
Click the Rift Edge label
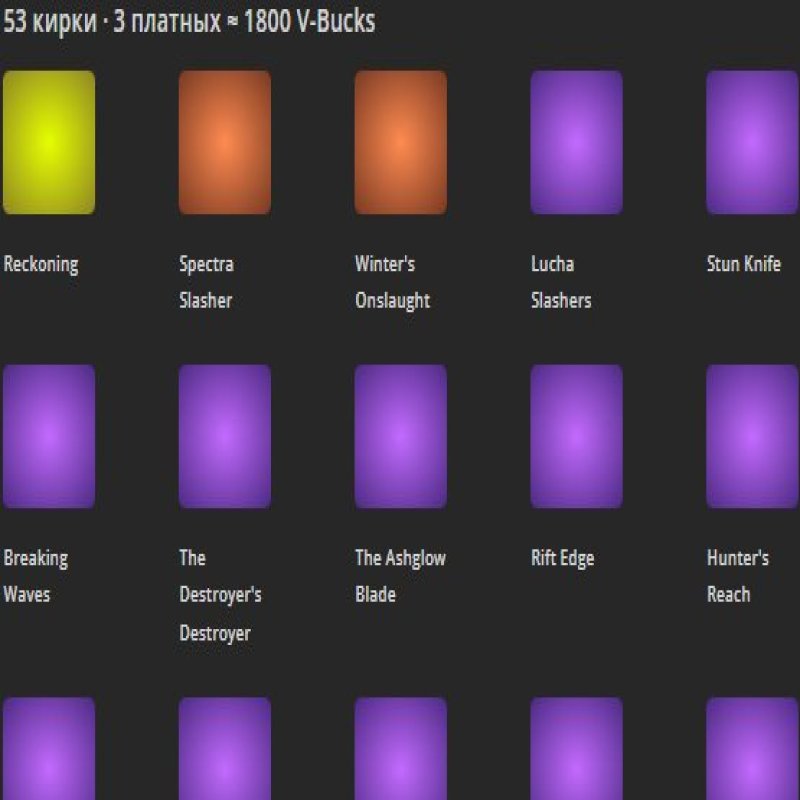click(x=560, y=558)
